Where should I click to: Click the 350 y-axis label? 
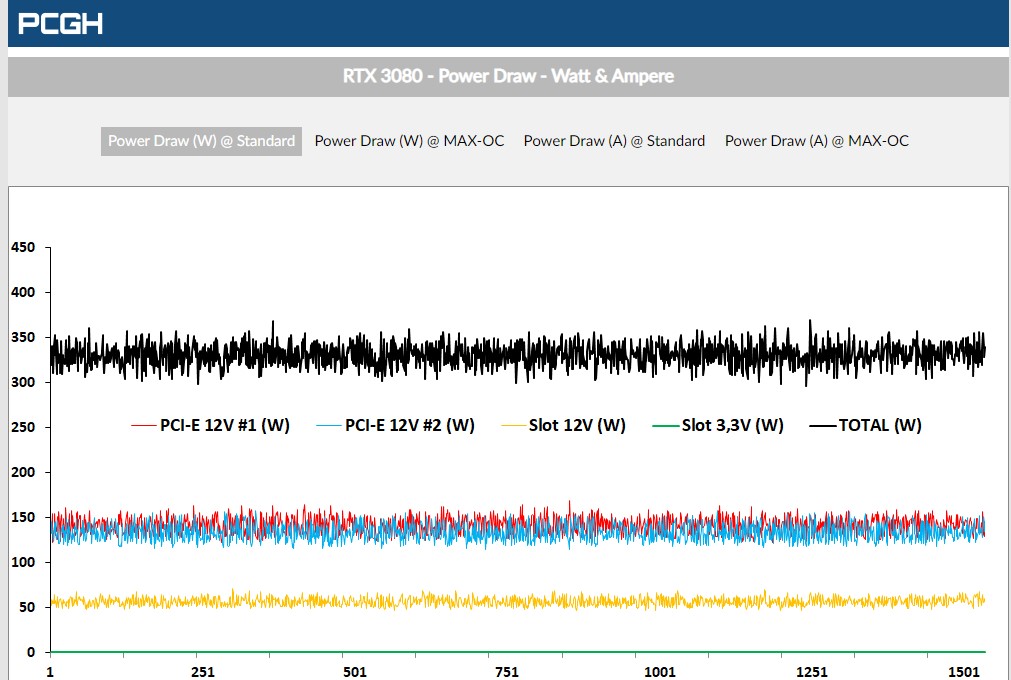(x=23, y=338)
